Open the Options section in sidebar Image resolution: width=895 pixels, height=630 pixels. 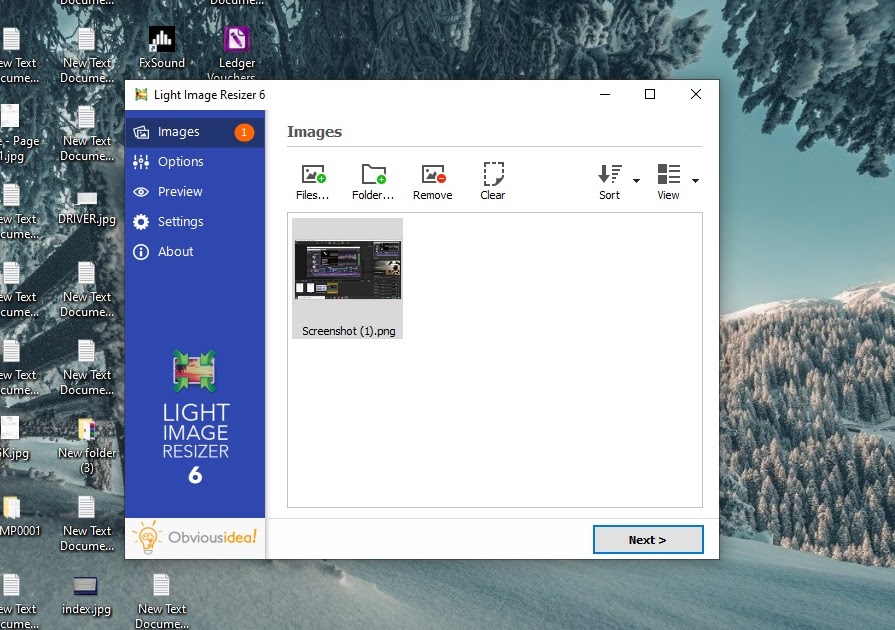tap(195, 162)
